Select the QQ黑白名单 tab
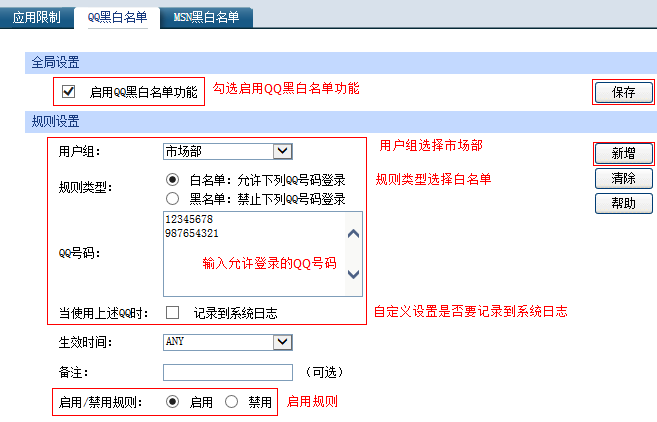The image size is (657, 422). pos(117,17)
